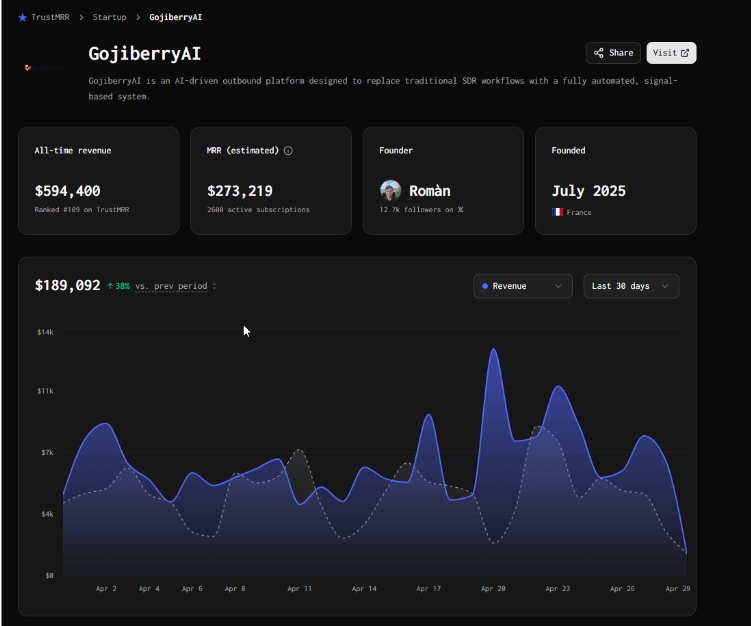Toggle the vs. prev period comparison selector
This screenshot has width=751, height=626.
point(175,286)
